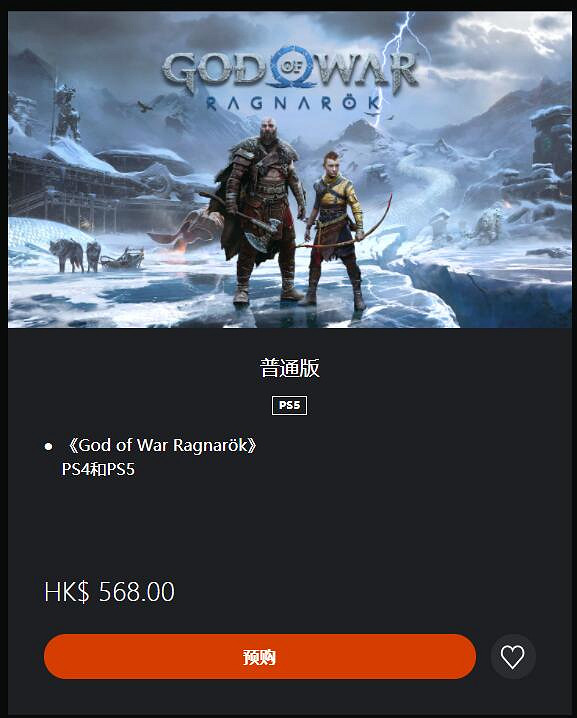
Task: Click the PS4和PS5 platform text
Action: [98, 469]
